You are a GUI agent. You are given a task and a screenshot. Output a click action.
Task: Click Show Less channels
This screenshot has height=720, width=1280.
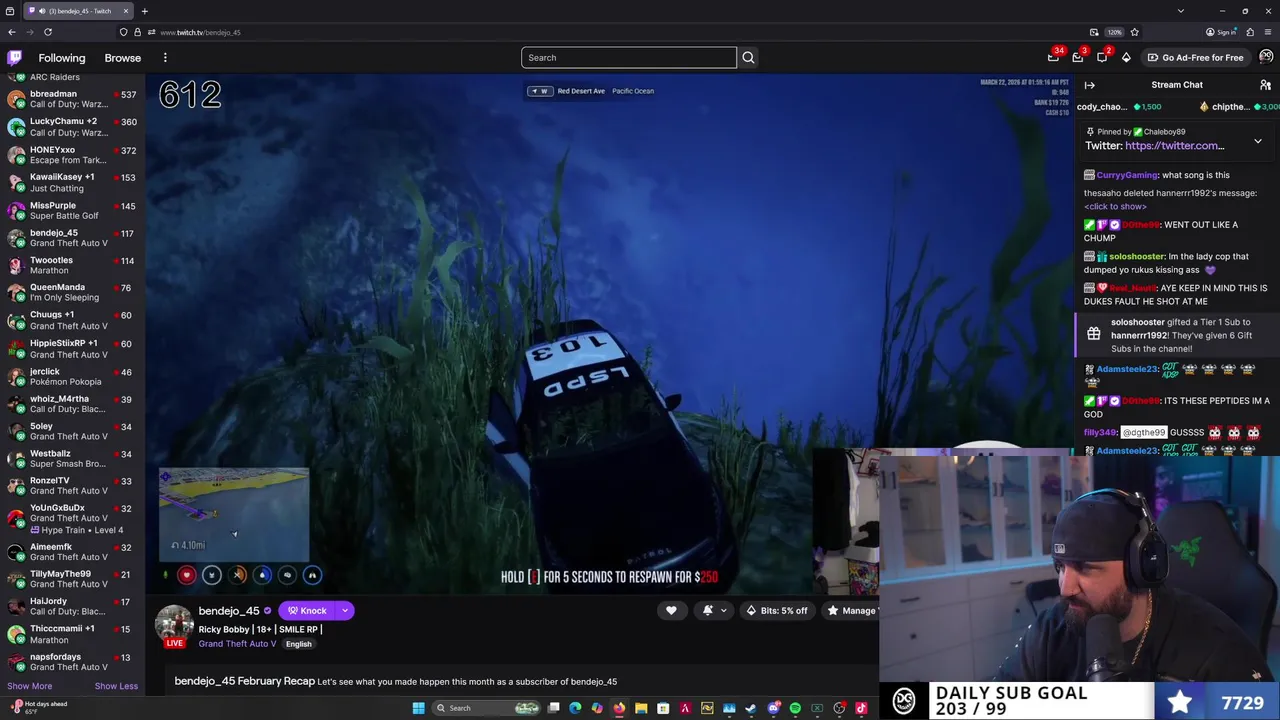coord(116,686)
